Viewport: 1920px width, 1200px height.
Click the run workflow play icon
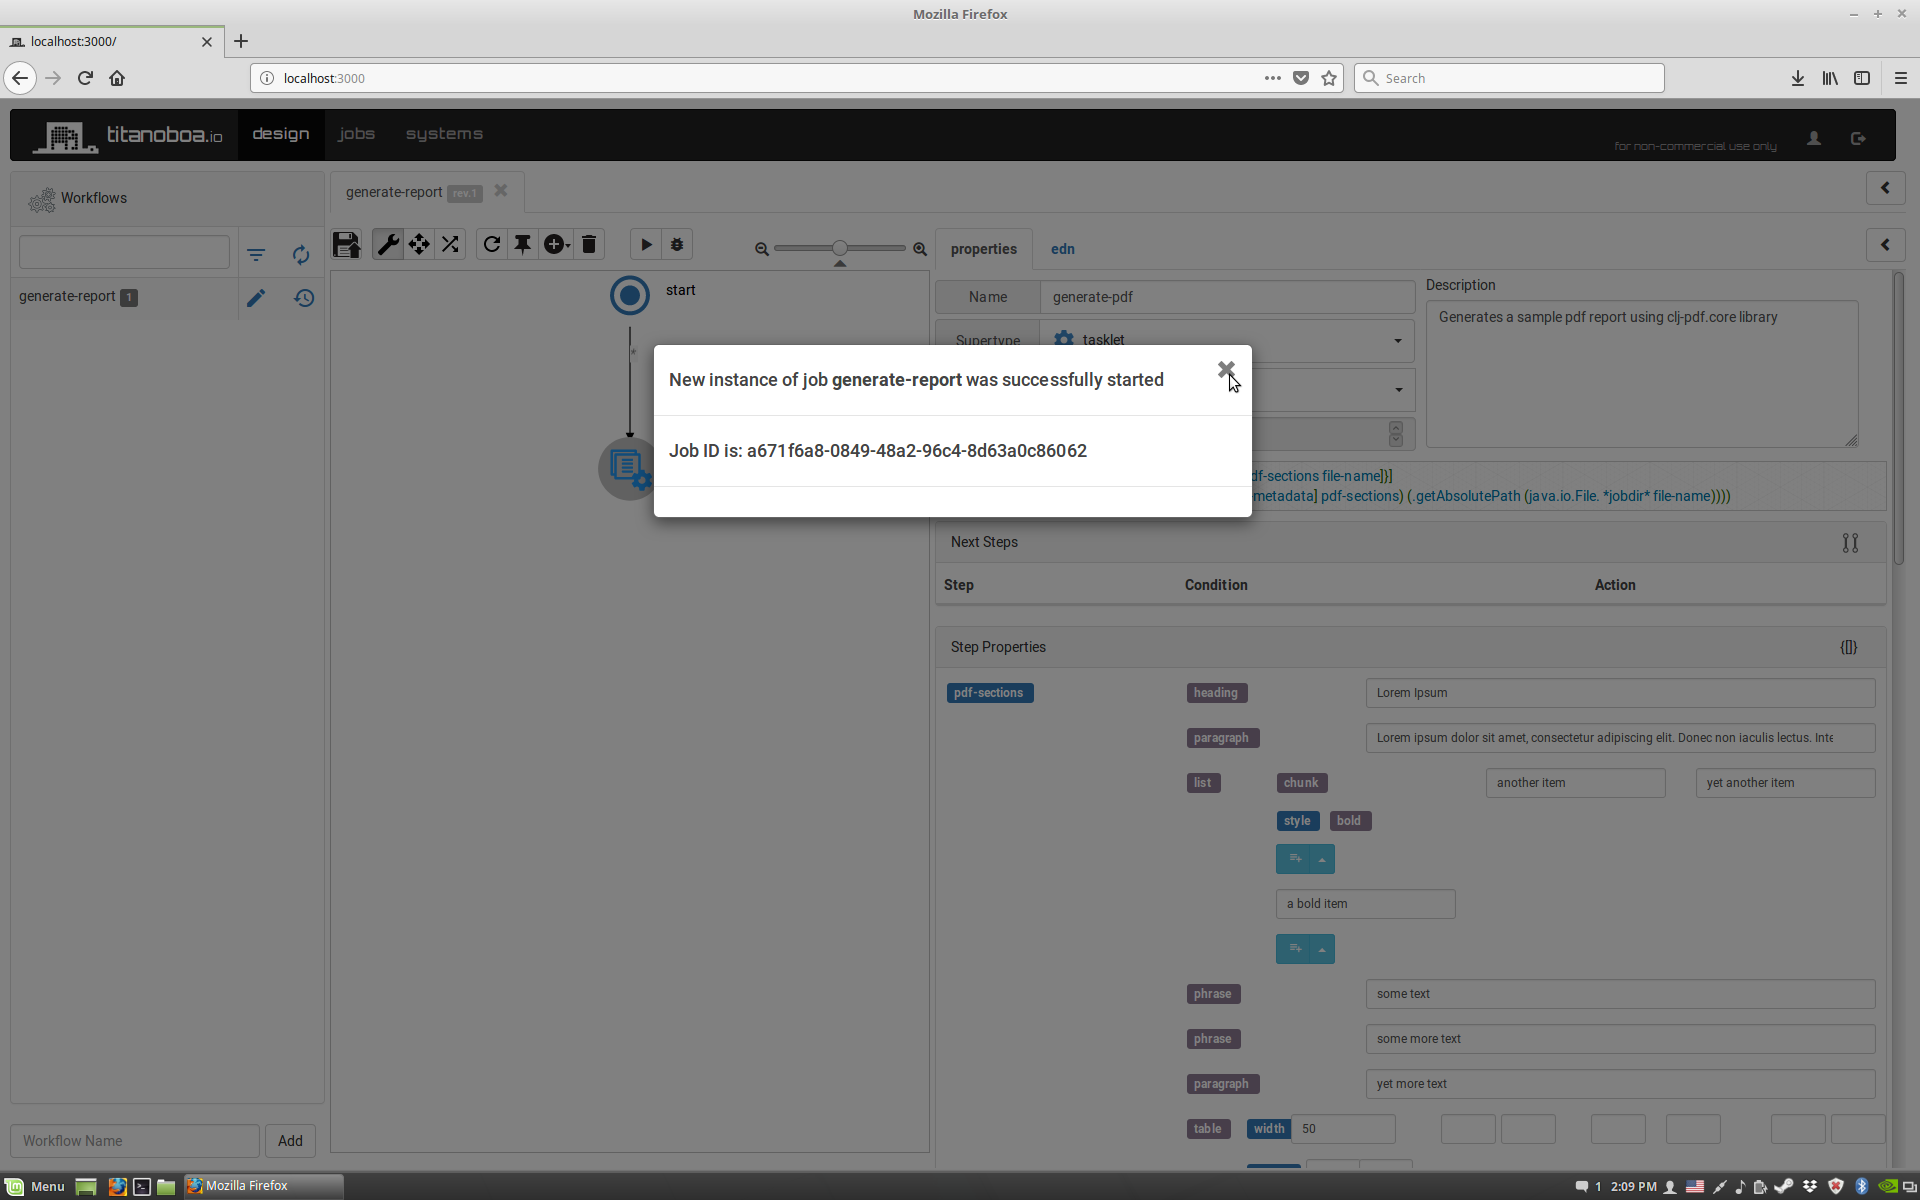(x=646, y=245)
